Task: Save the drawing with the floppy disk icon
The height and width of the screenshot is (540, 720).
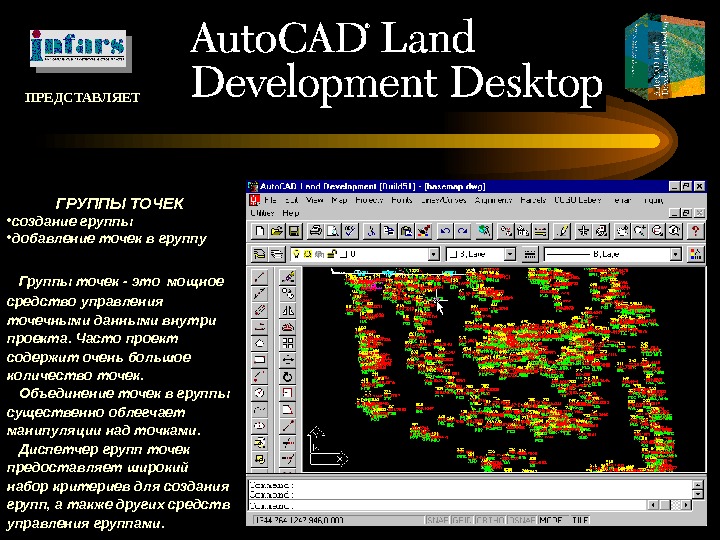Action: (x=294, y=231)
